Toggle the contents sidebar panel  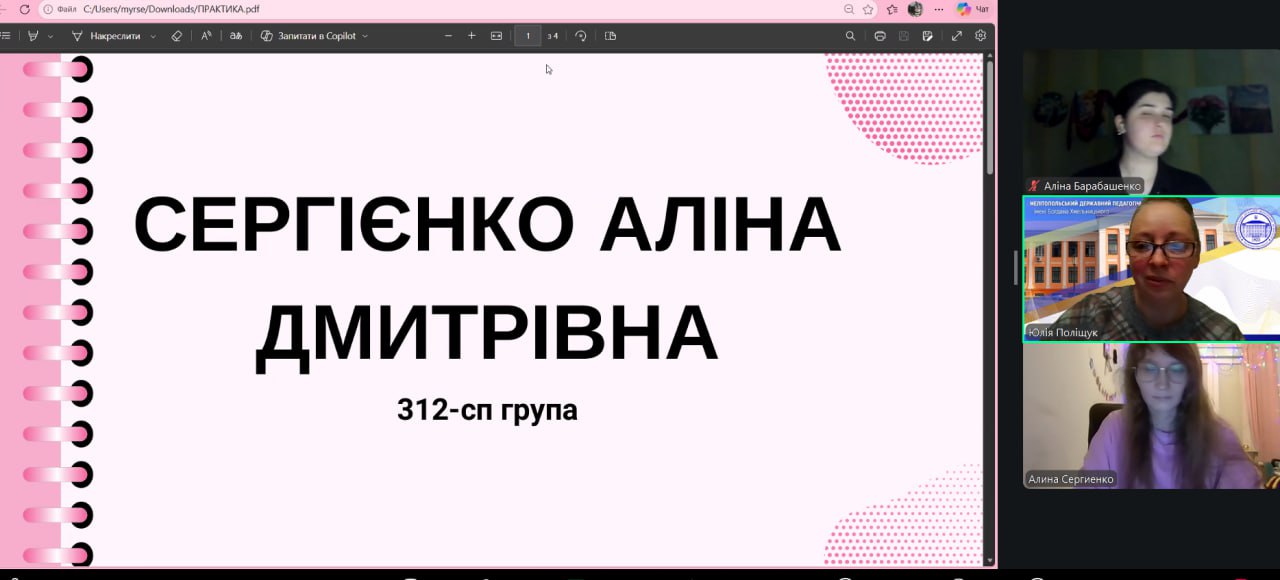tap(6, 36)
